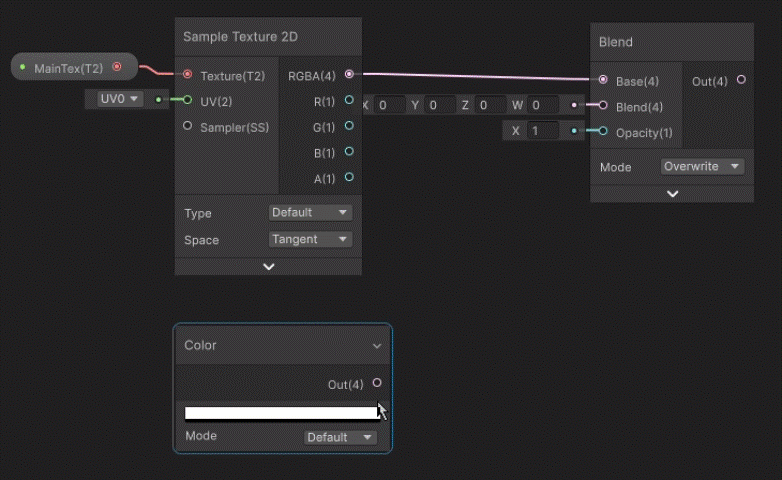782x480 pixels.
Task: Open the Color Mode Default dropdown
Action: click(340, 437)
